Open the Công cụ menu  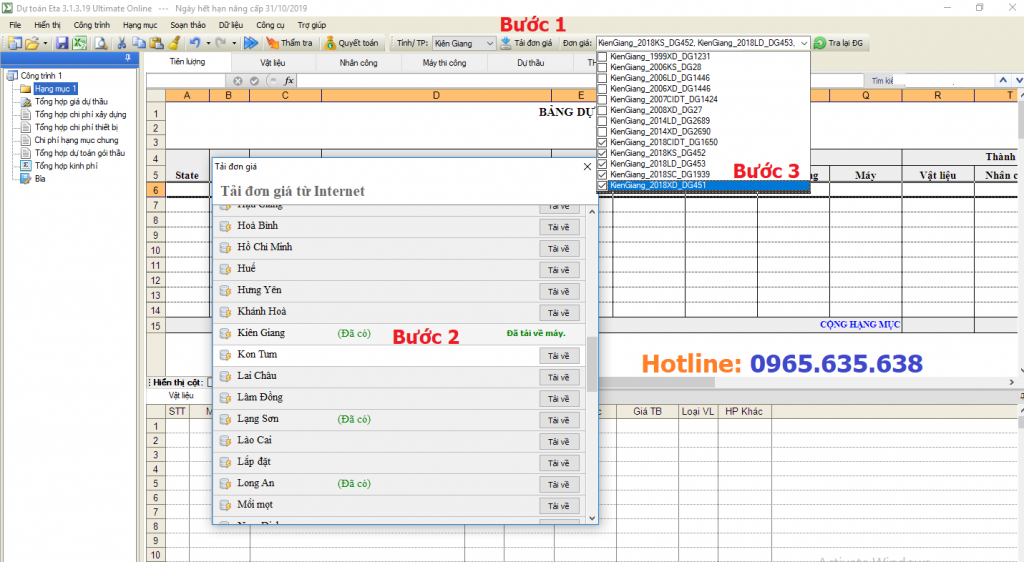click(270, 23)
